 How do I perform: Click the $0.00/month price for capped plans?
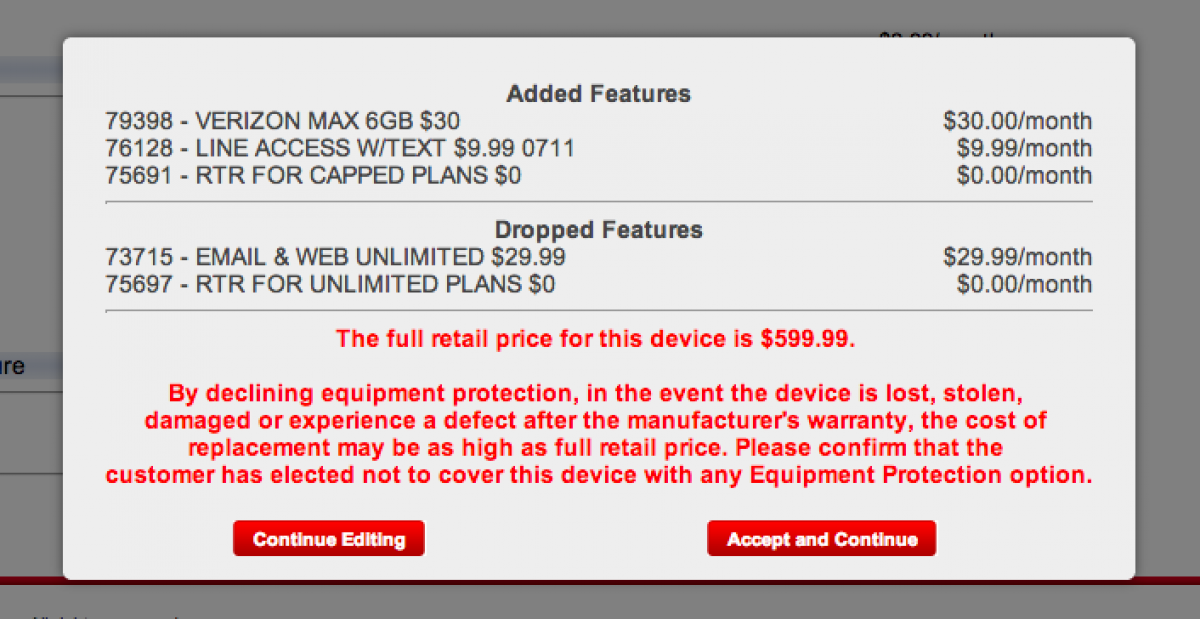[x=1024, y=176]
